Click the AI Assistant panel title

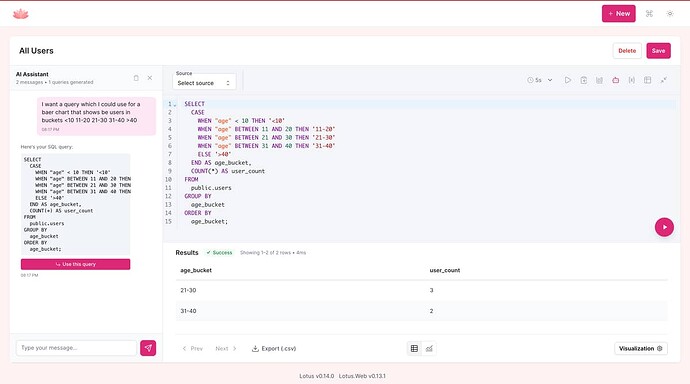pyautogui.click(x=32, y=74)
